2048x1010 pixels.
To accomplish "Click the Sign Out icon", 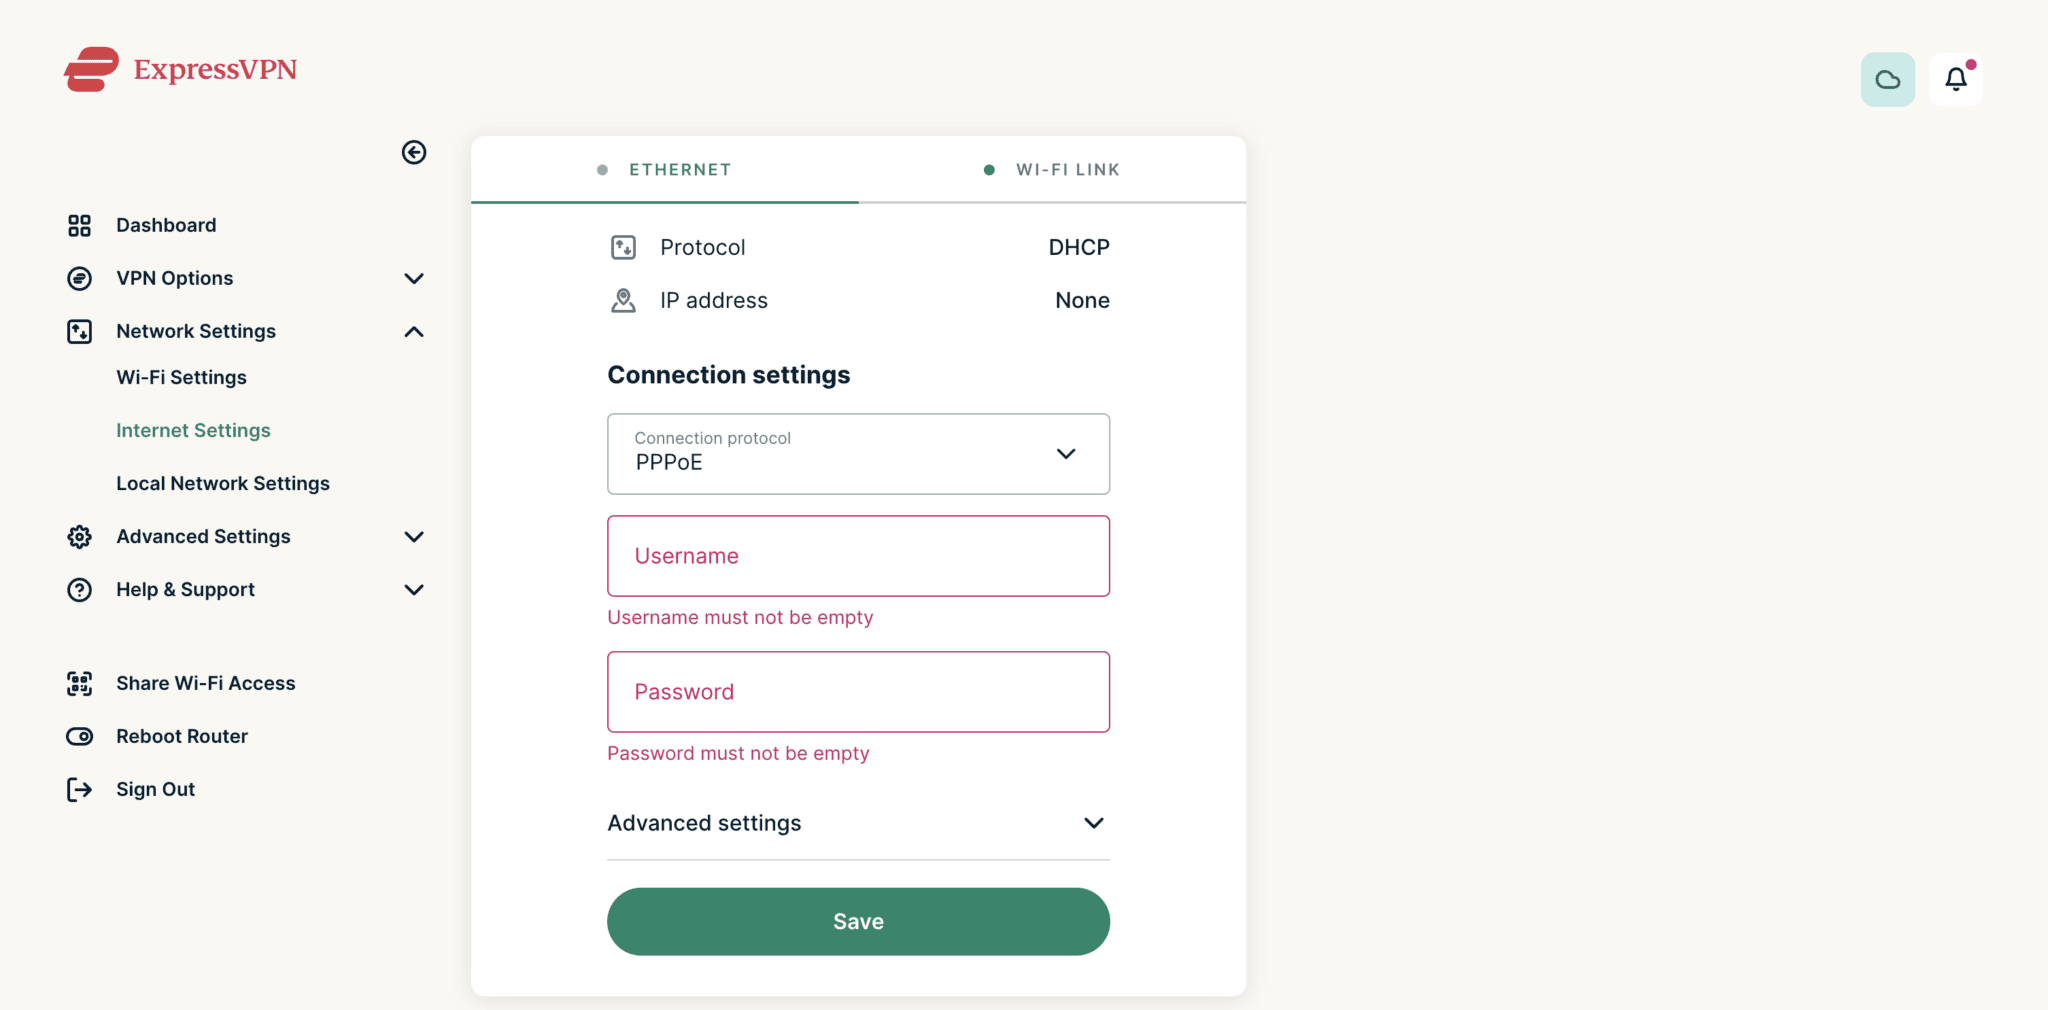I will coord(80,790).
